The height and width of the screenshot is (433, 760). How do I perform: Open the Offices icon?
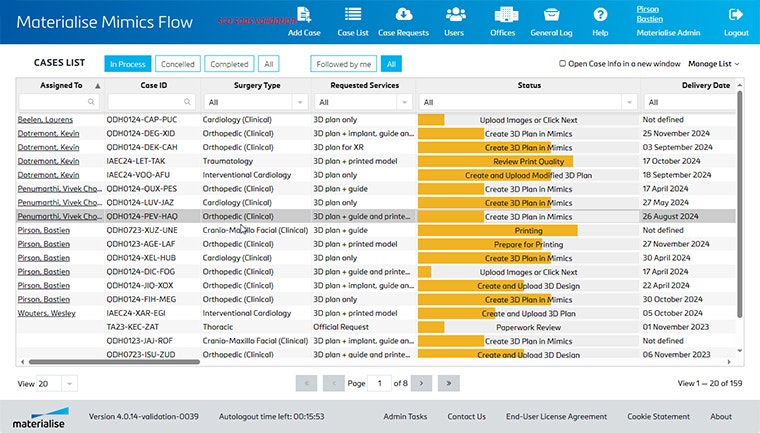tap(502, 15)
